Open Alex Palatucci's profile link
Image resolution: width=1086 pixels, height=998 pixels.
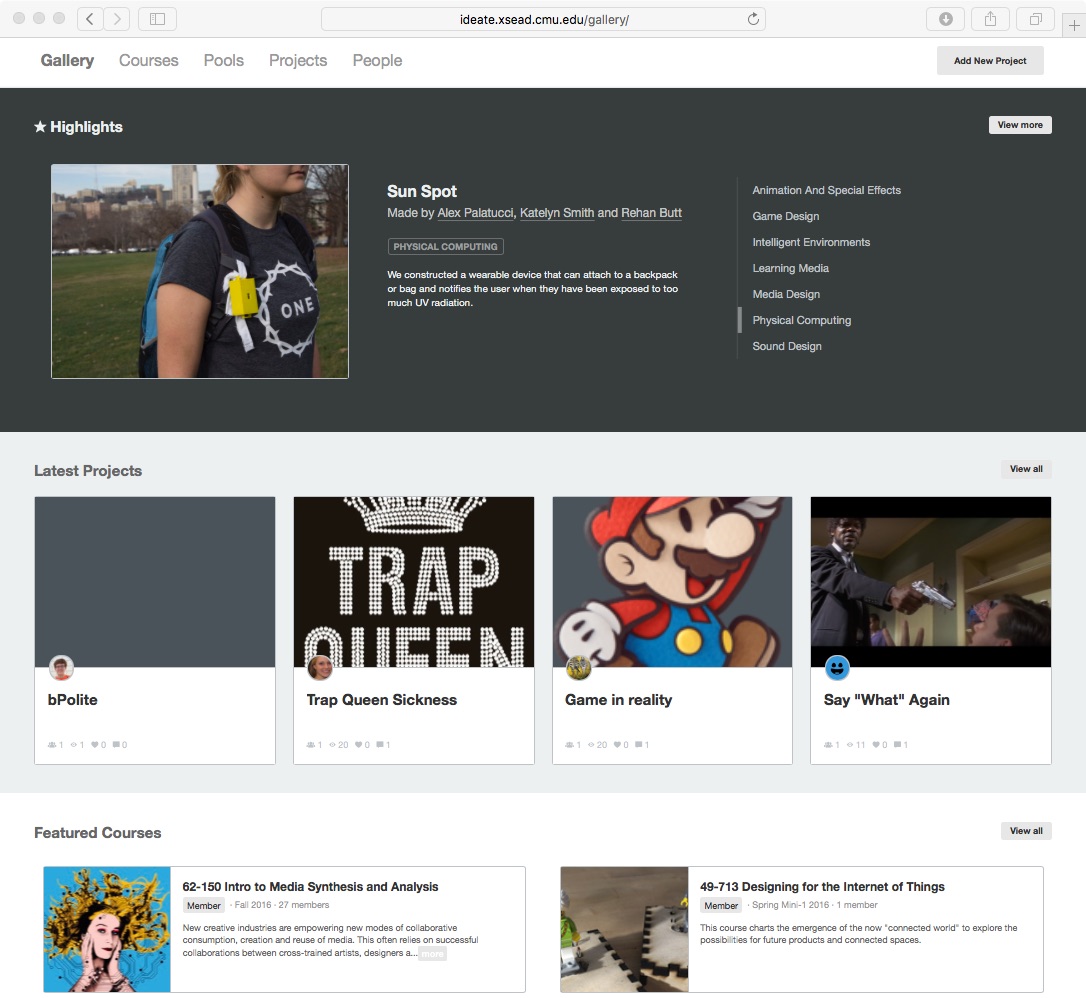476,213
